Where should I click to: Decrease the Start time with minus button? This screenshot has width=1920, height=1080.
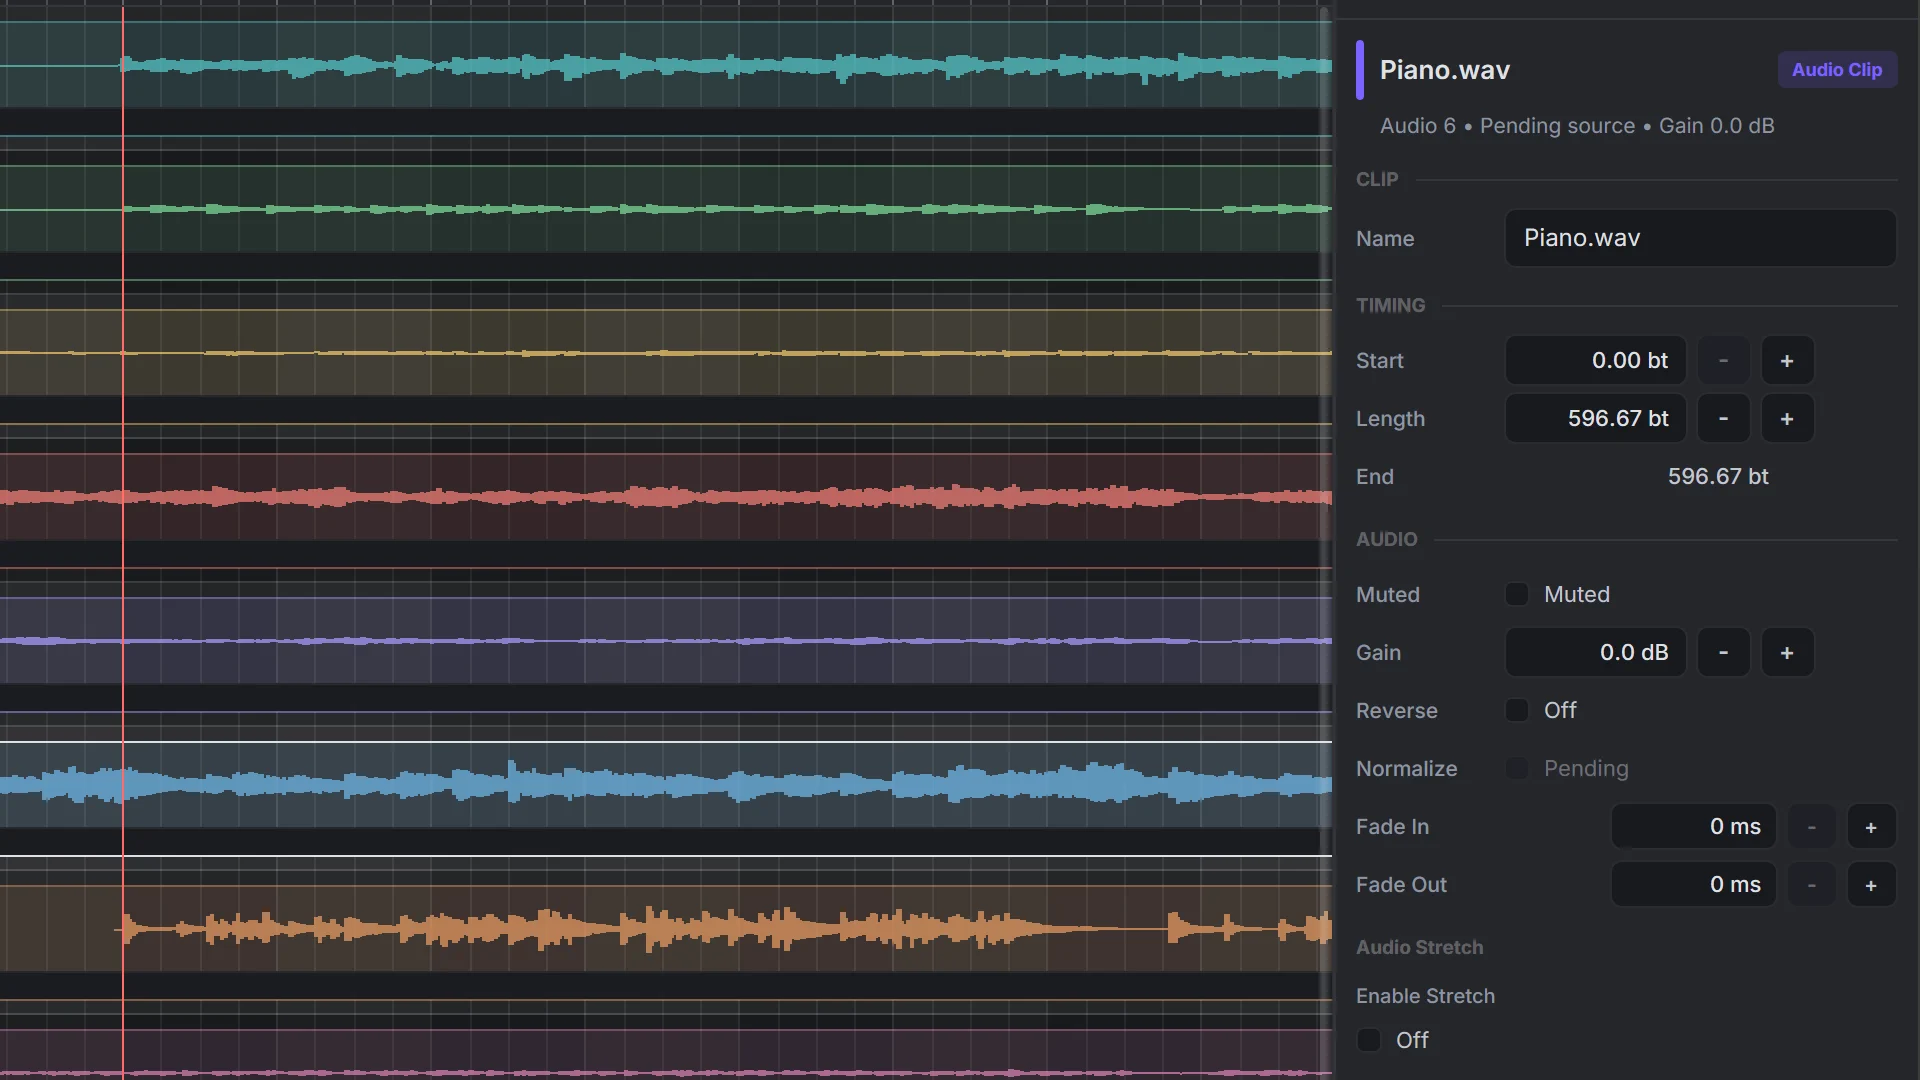pos(1723,360)
